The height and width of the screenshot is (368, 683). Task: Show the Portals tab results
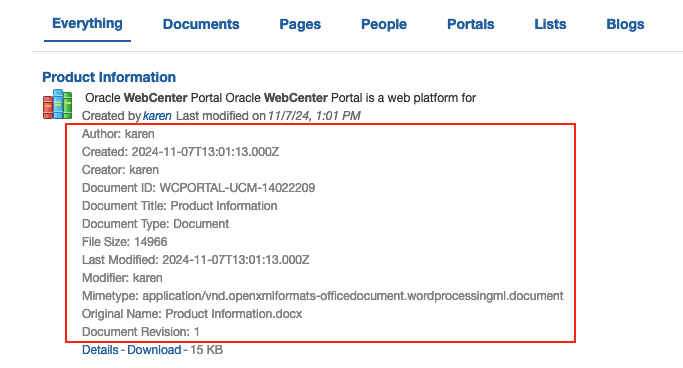click(470, 24)
